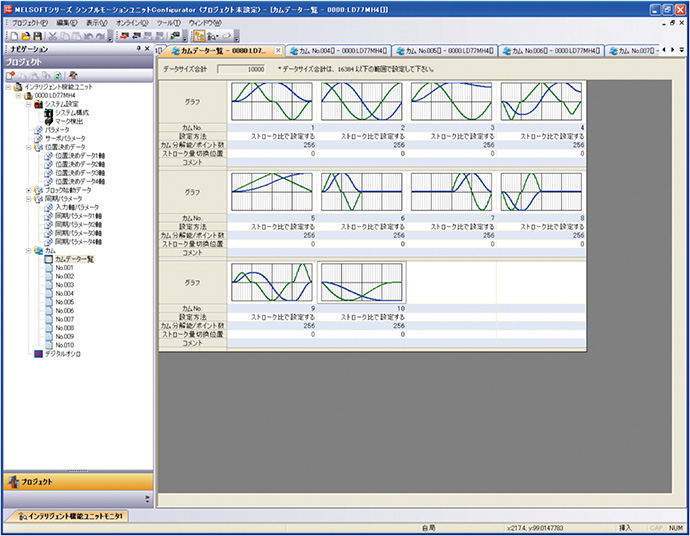690x536 pixels.
Task: Select cam No.003 in the tree
Action: click(64, 284)
